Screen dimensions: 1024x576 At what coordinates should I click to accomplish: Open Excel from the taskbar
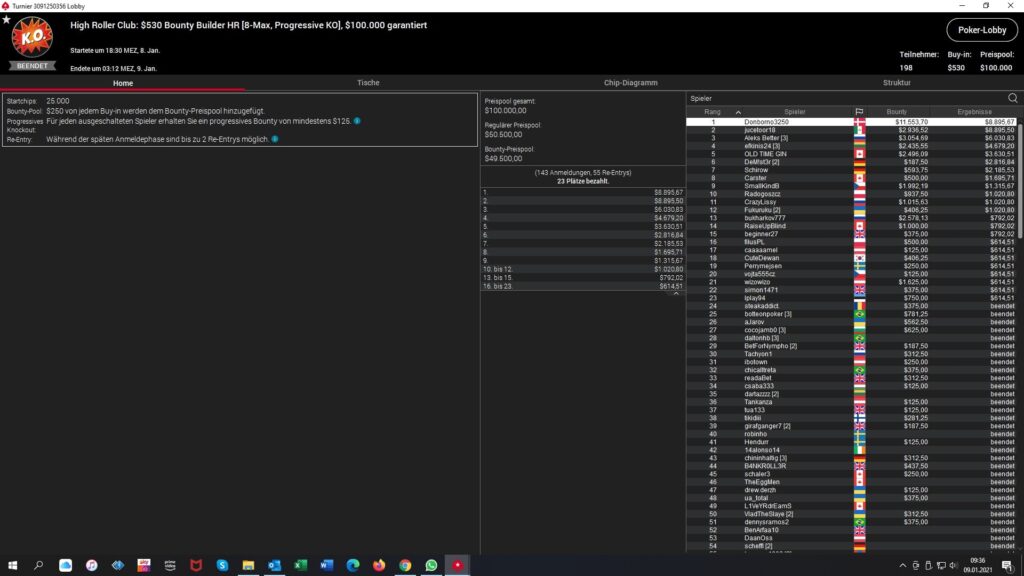click(x=300, y=565)
